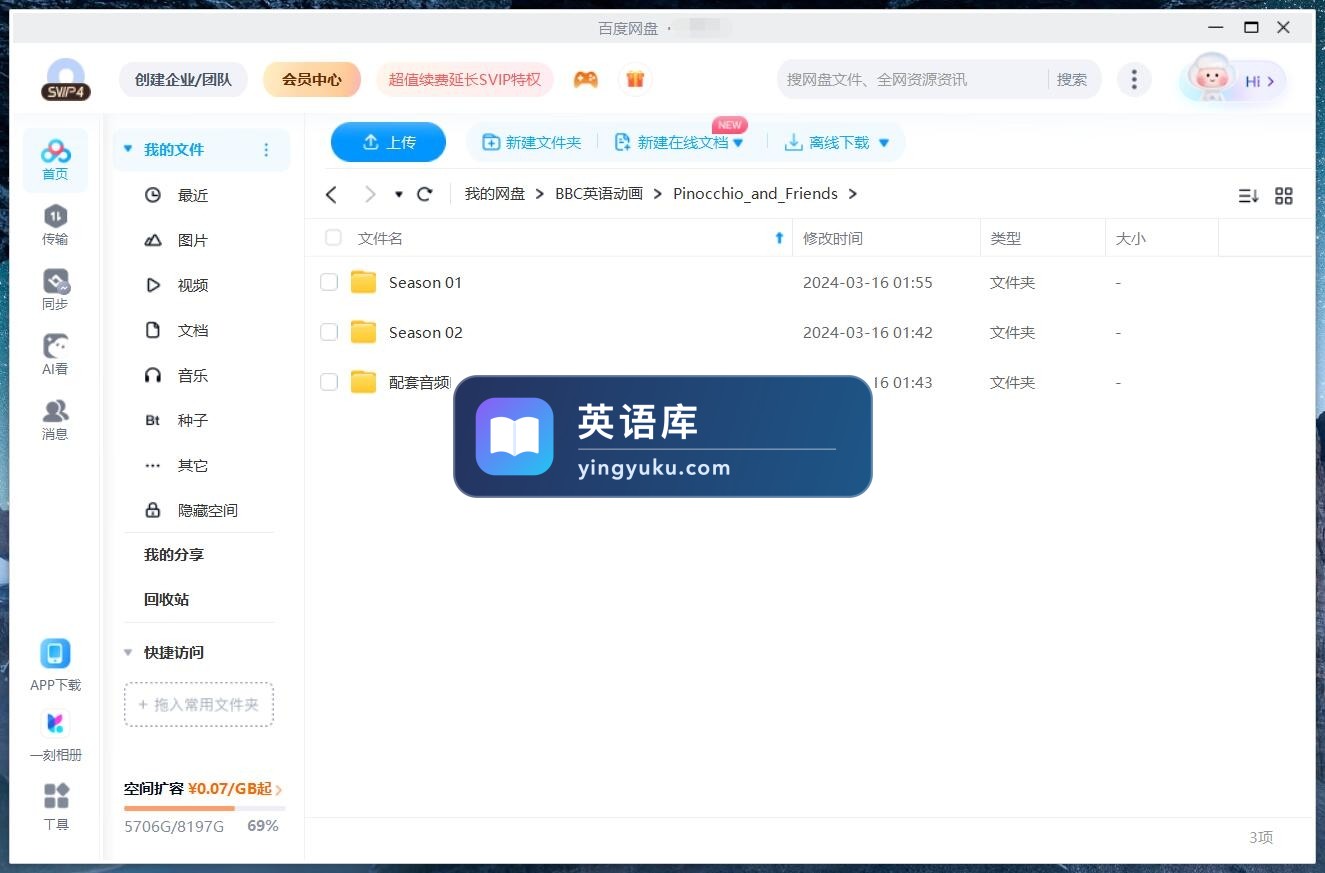Click the game controller icon

(x=586, y=79)
